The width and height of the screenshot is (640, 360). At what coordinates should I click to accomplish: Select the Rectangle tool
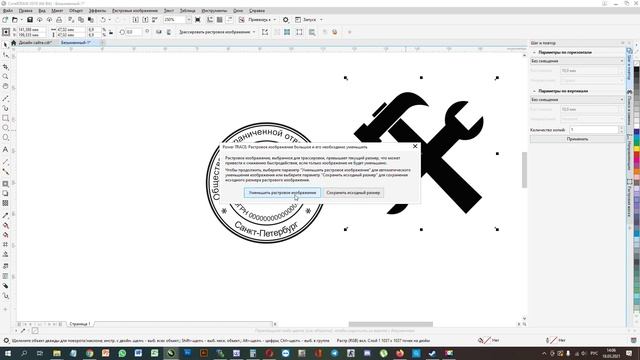5,118
